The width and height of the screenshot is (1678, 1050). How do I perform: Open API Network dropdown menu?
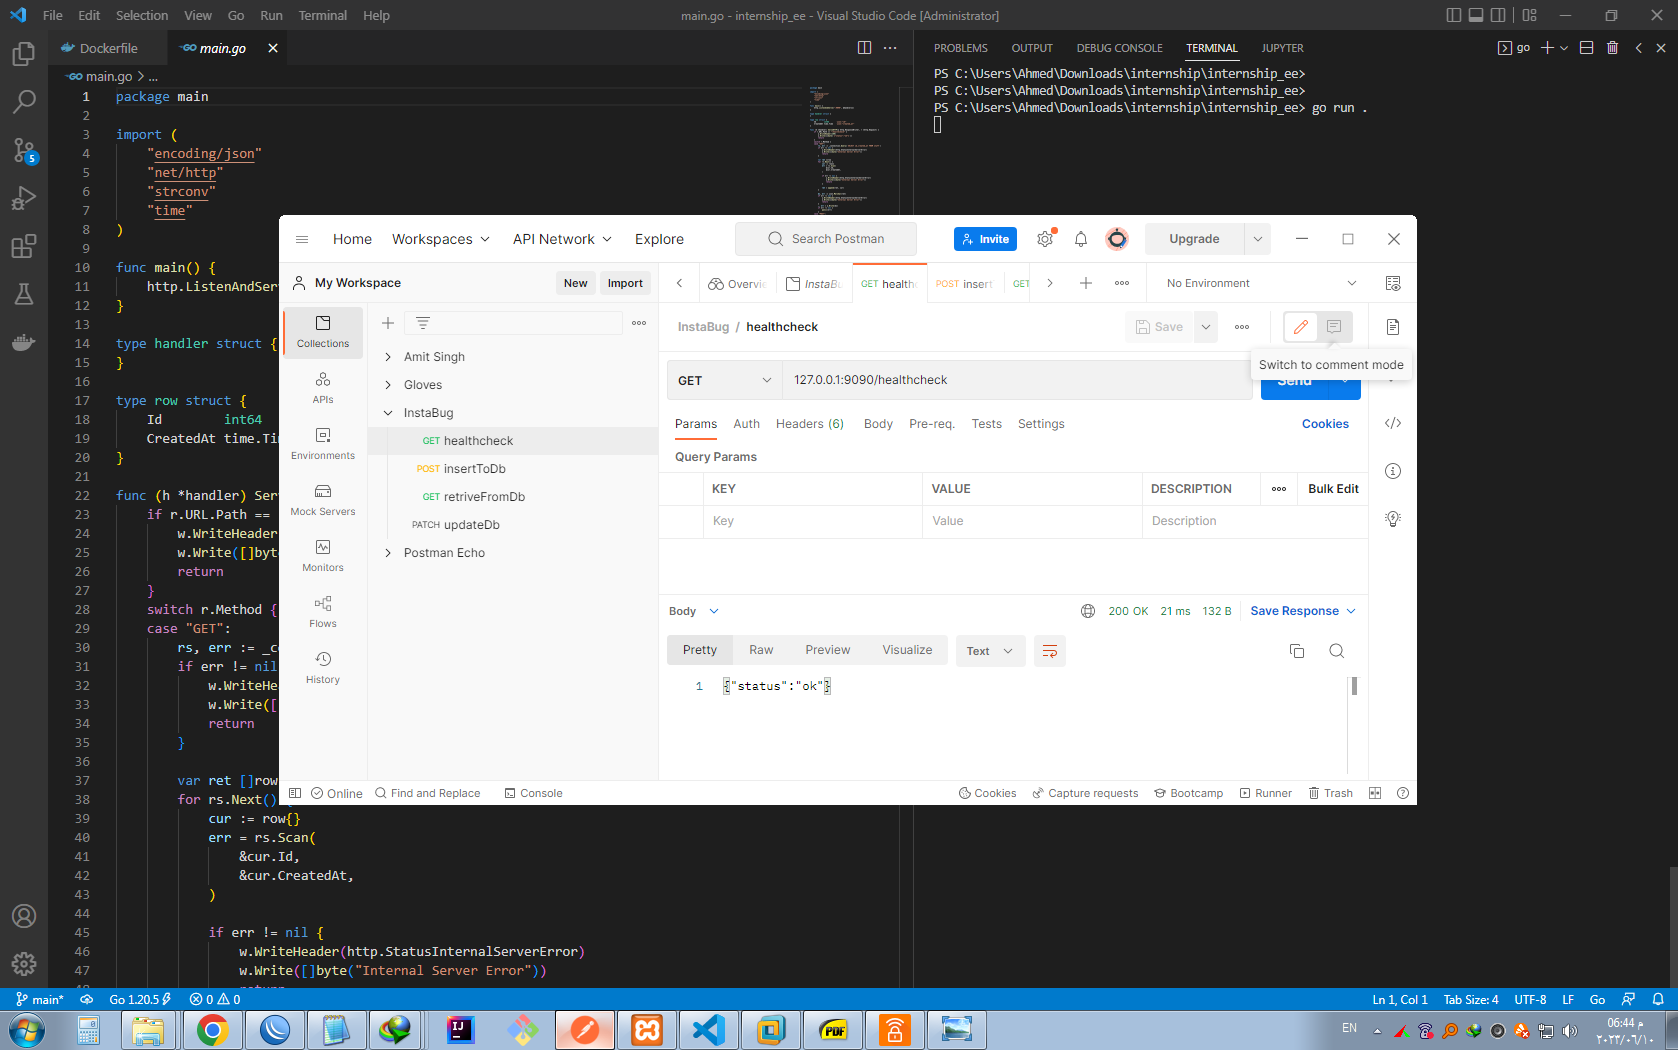(x=562, y=239)
